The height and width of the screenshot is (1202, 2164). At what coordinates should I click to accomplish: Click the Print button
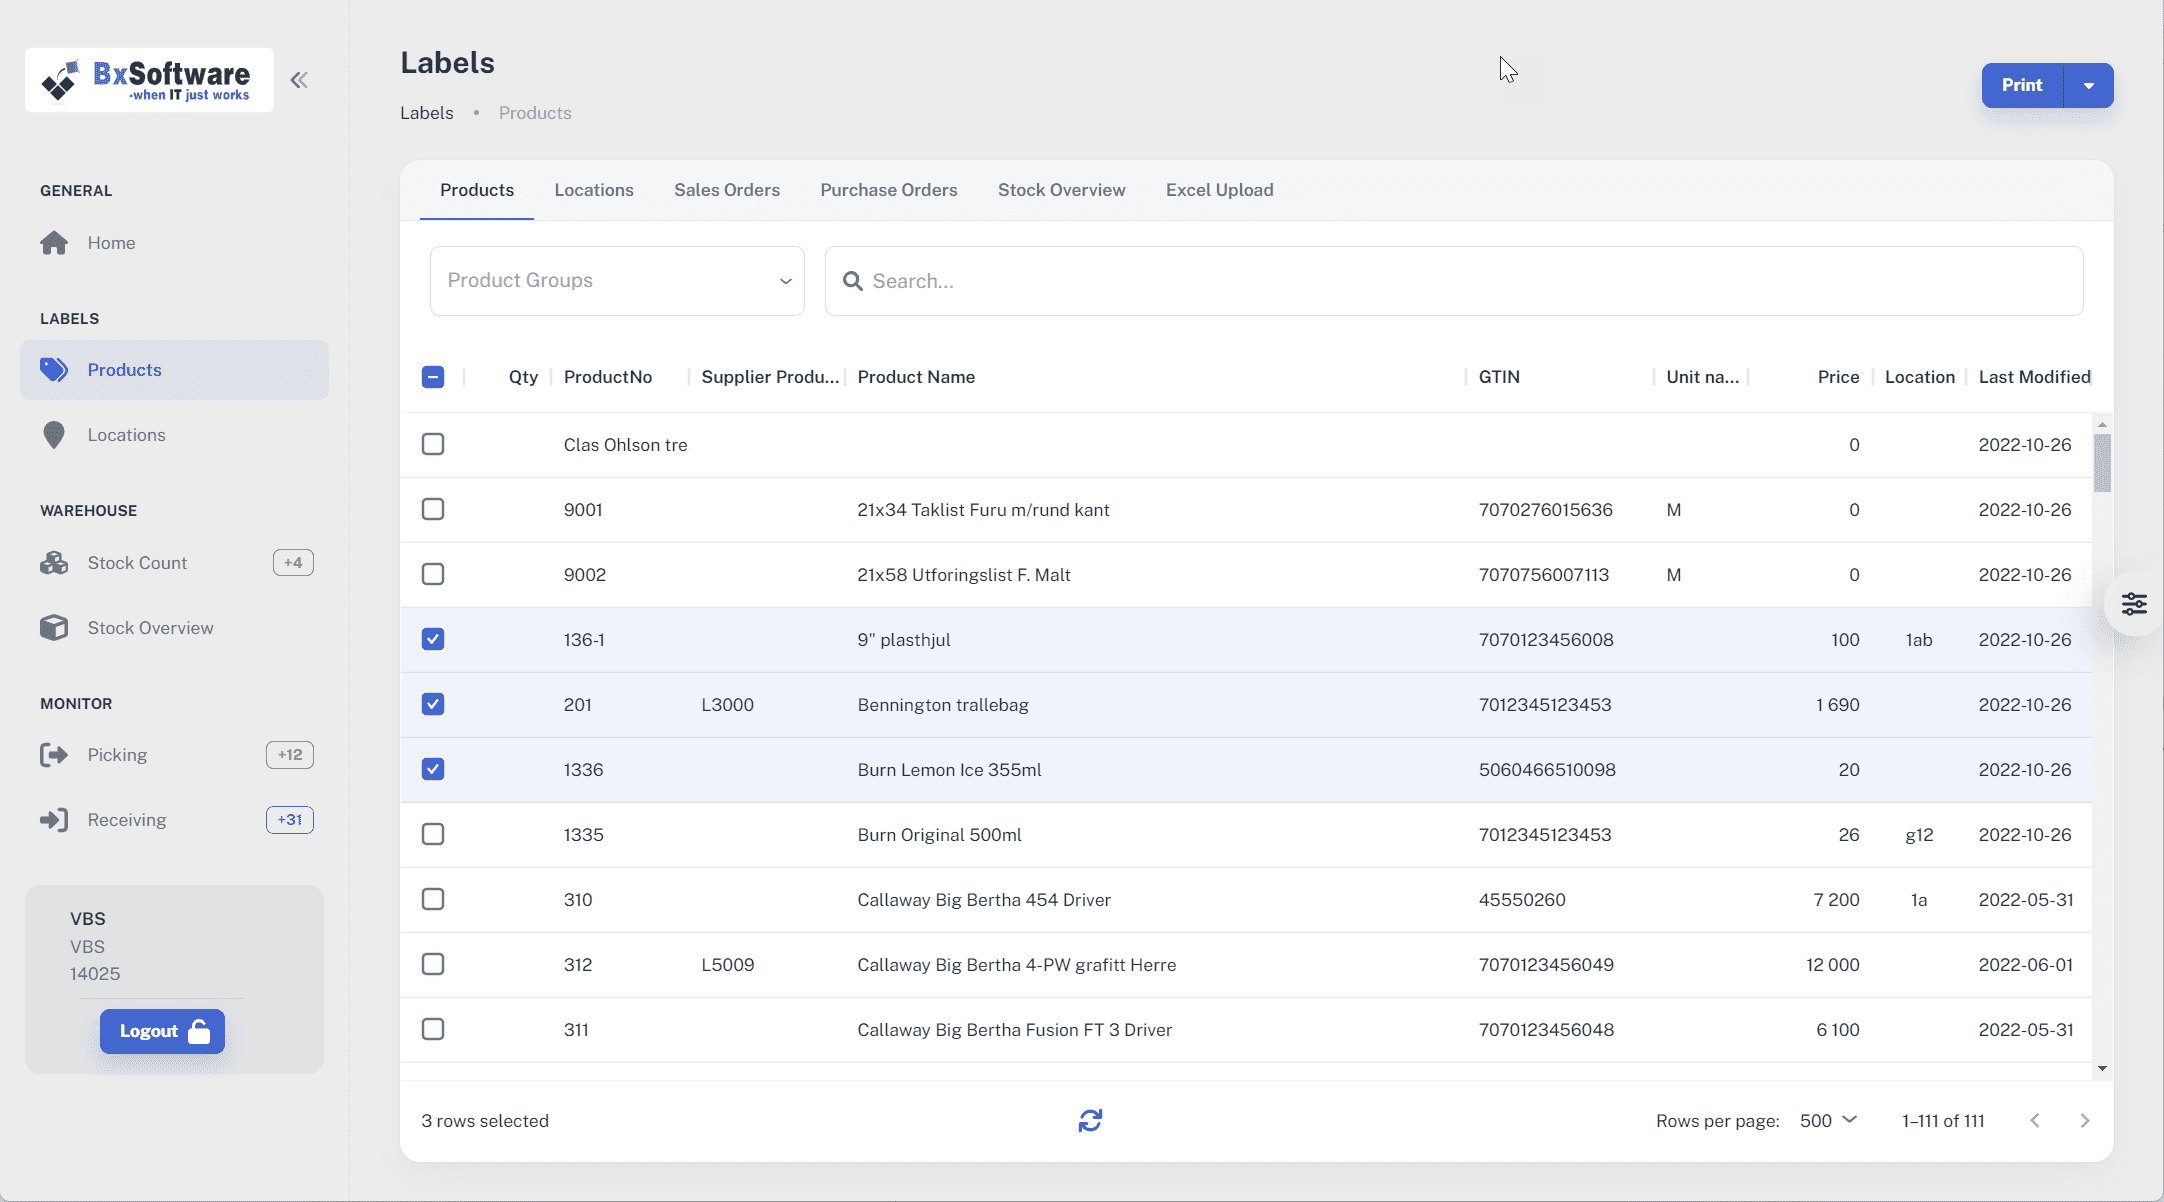(x=2022, y=85)
